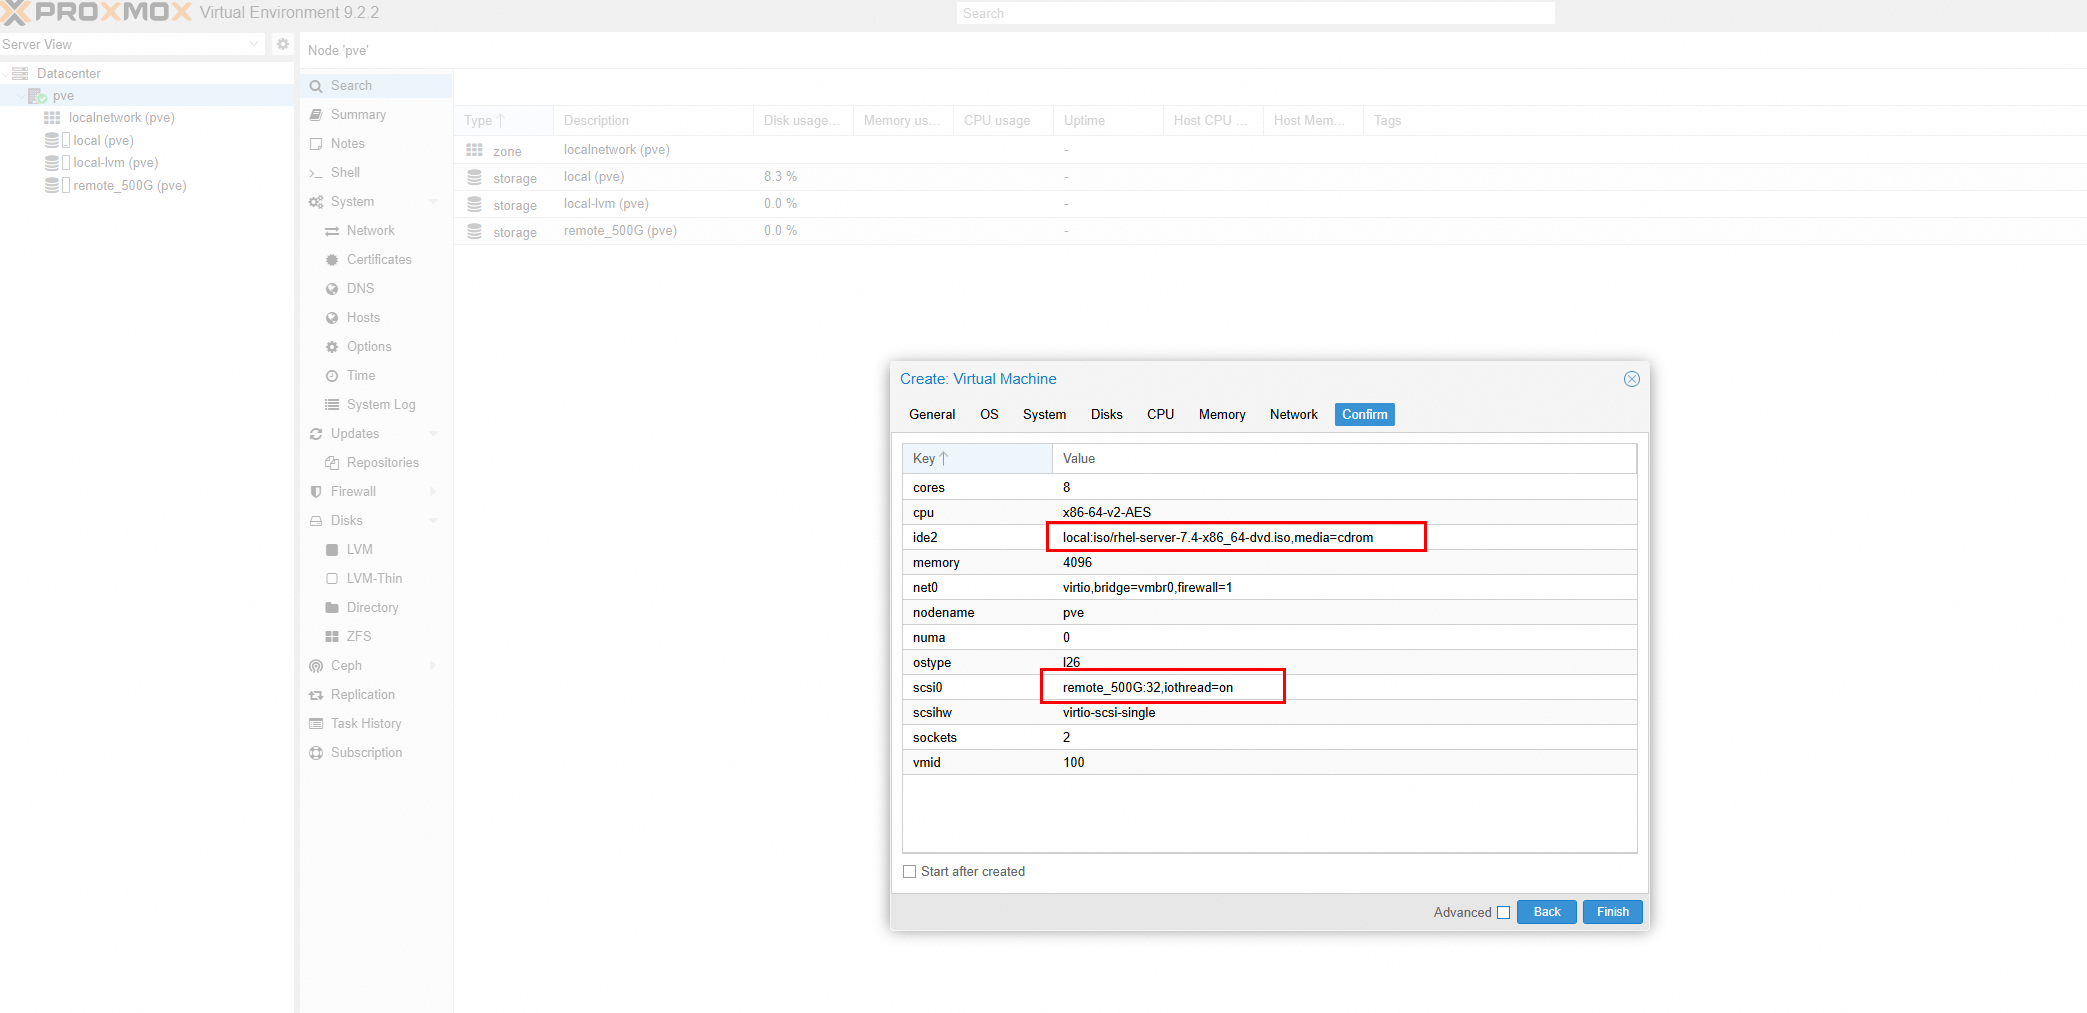Open the Server View dropdown
The image size is (2087, 1013).
pos(132,44)
